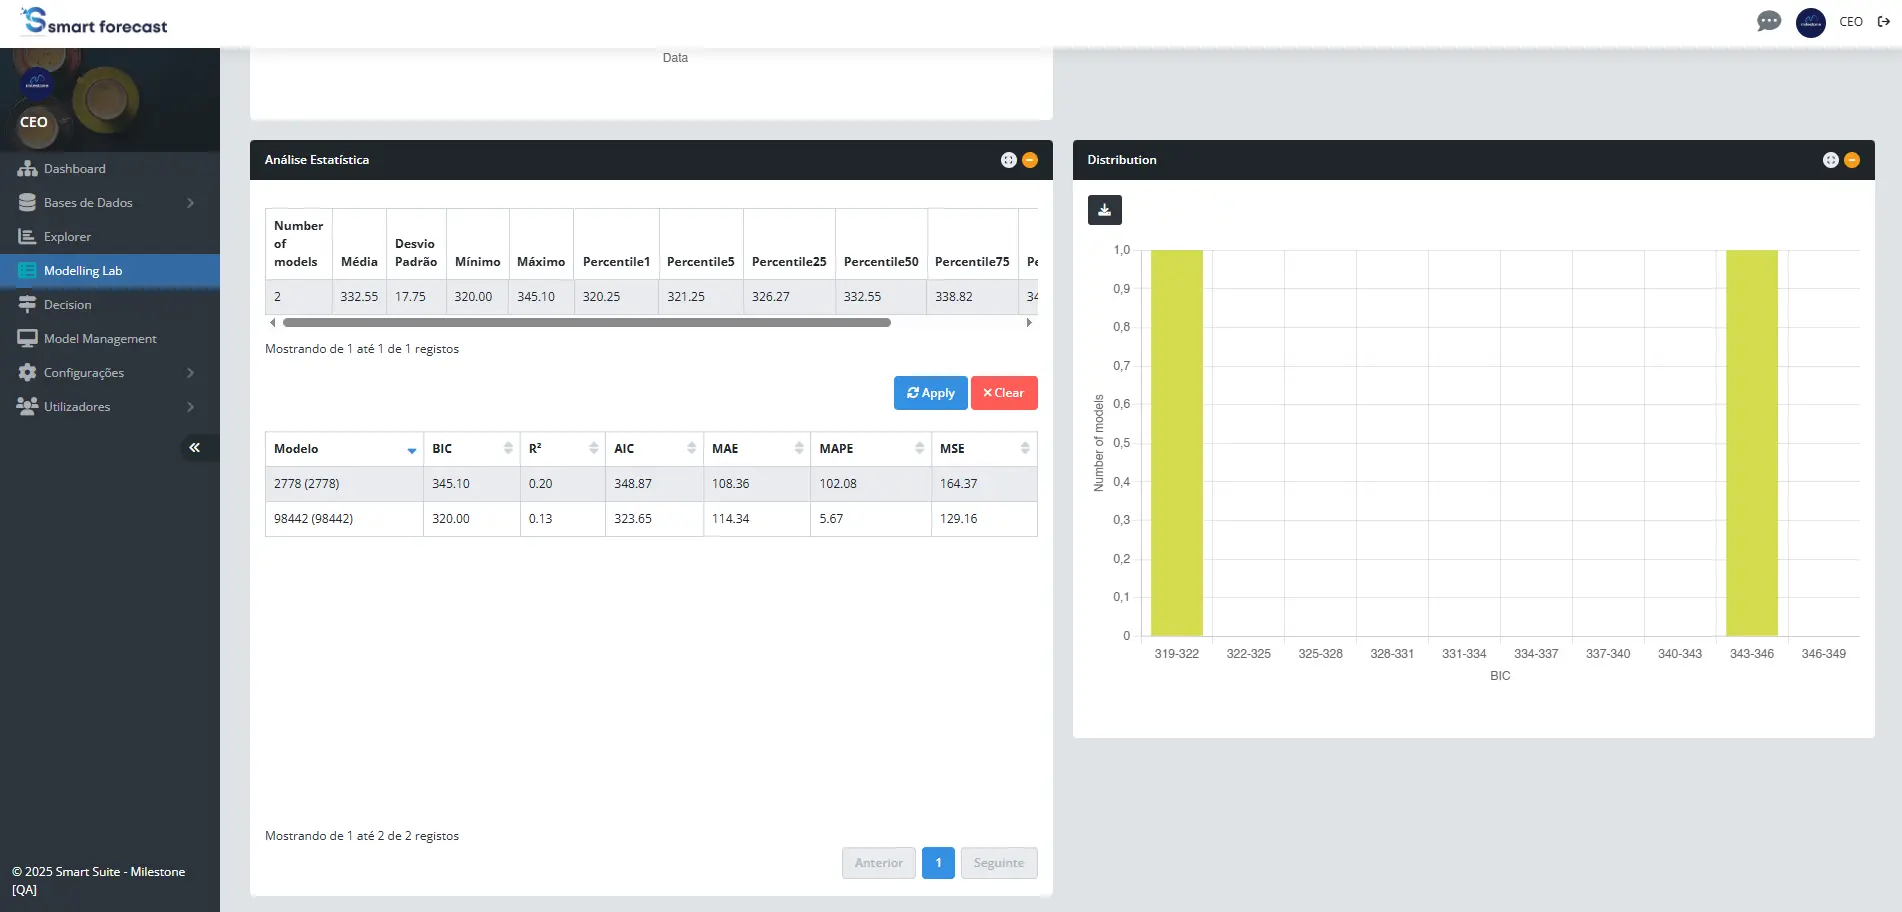Collapse the Análise Estatística panel

tap(1030, 160)
